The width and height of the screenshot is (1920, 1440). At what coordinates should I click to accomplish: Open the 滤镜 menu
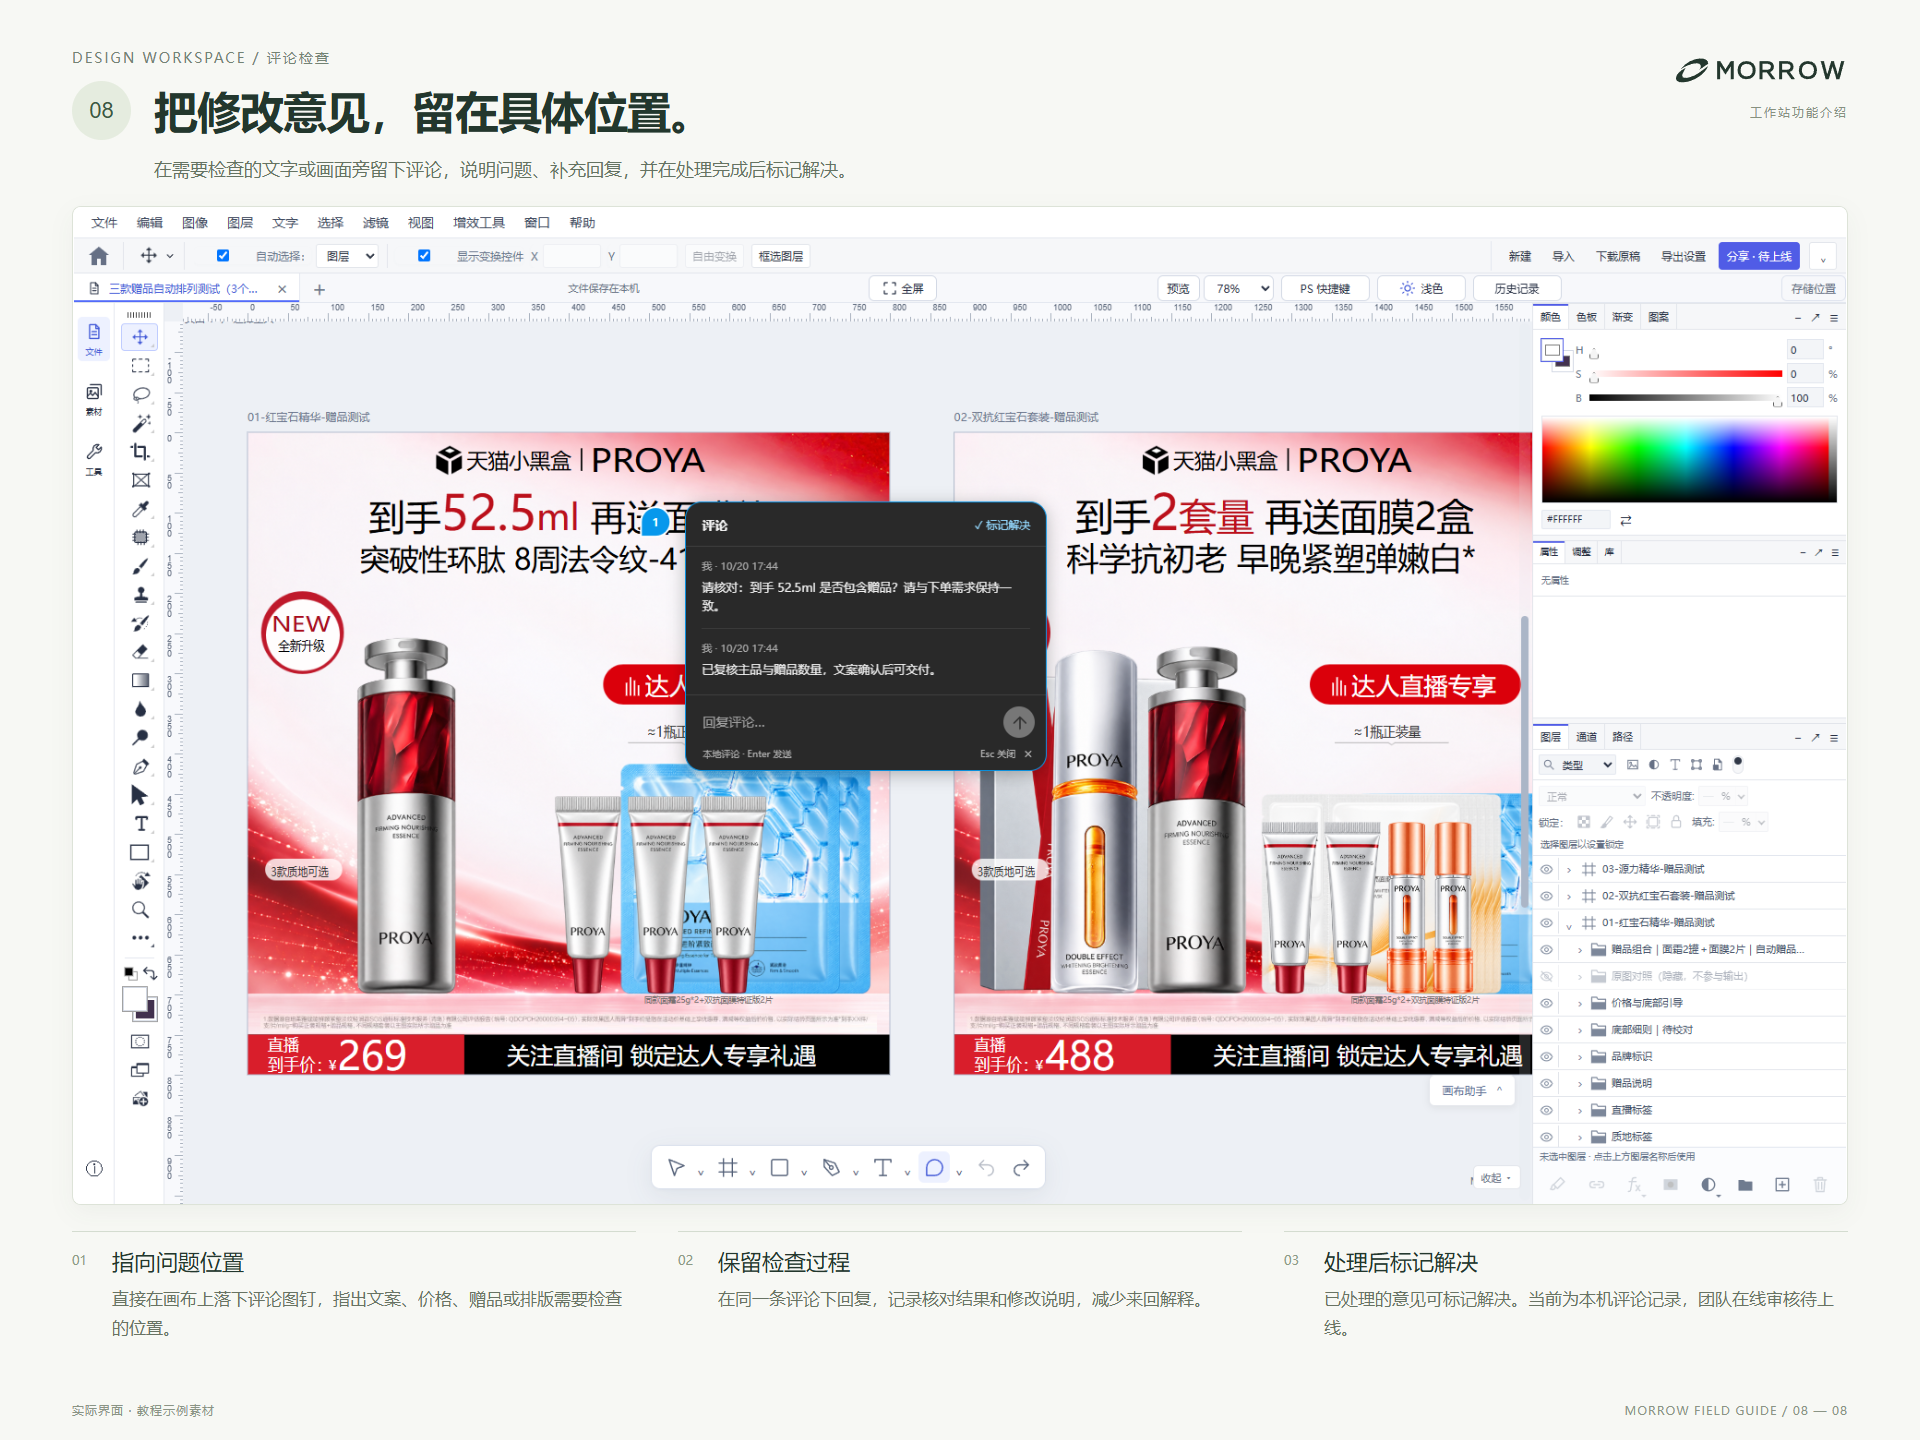376,223
